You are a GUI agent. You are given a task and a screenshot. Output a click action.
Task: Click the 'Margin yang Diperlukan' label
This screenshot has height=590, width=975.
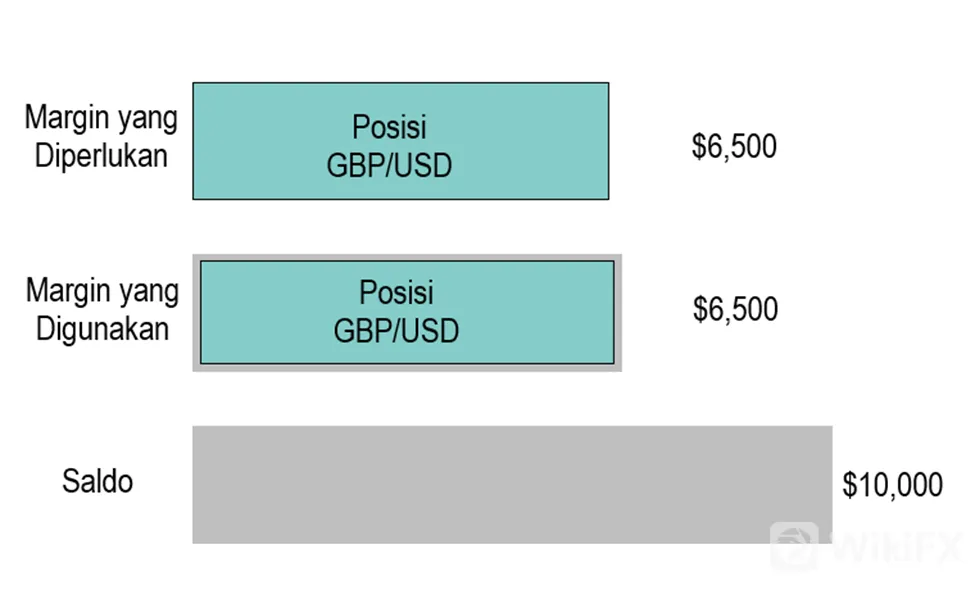coord(101,136)
